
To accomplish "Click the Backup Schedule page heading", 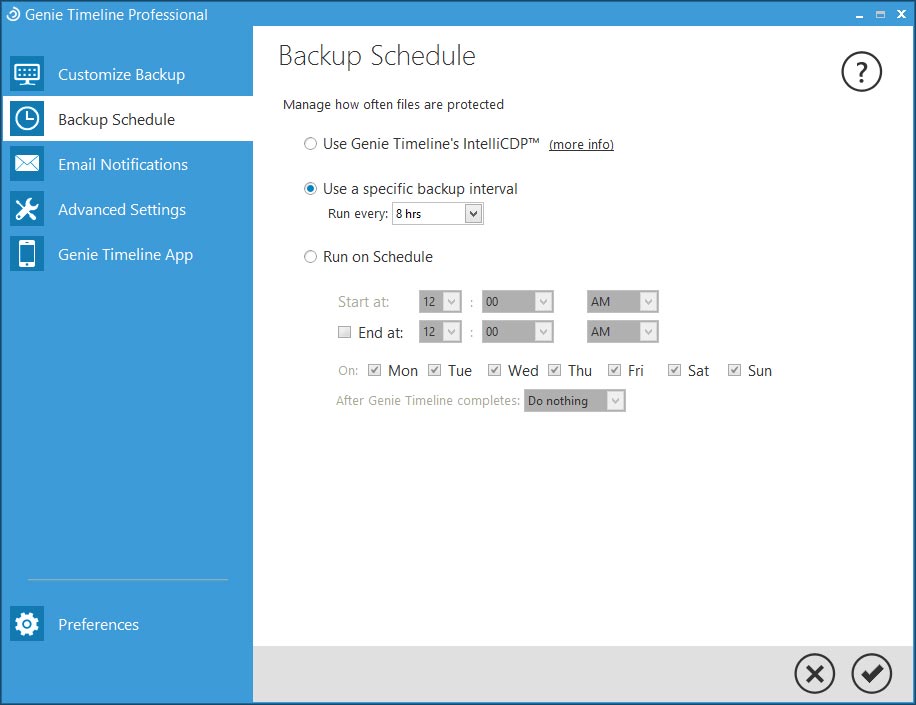I will 377,56.
